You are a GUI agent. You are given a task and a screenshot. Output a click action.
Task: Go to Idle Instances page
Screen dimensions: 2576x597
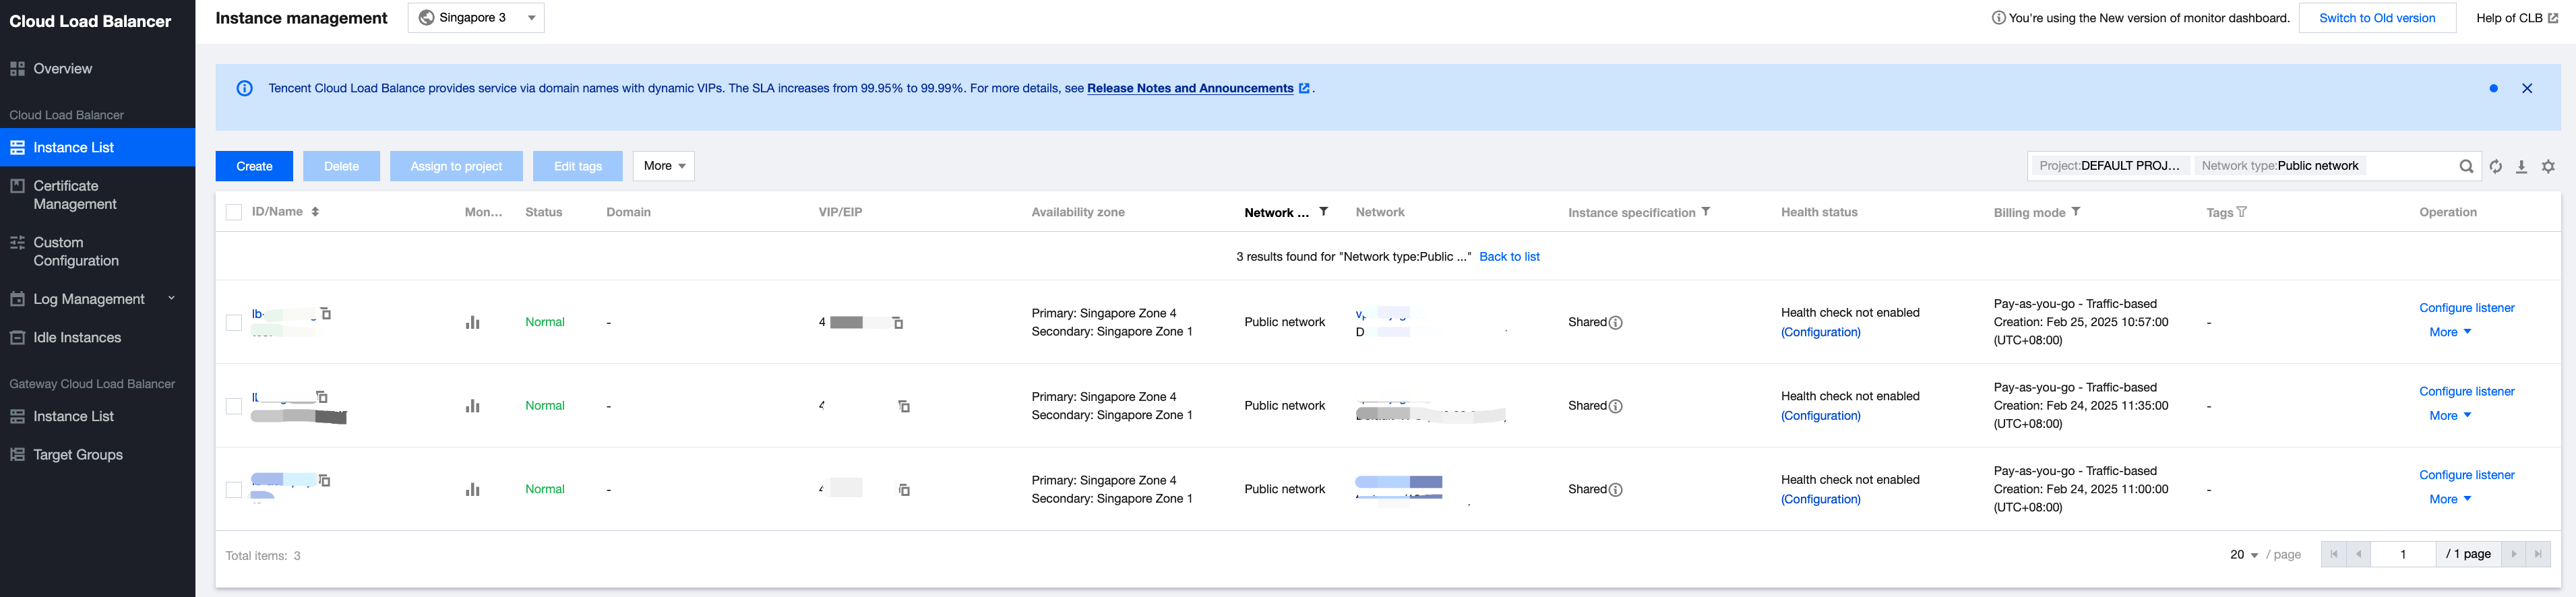pos(77,338)
